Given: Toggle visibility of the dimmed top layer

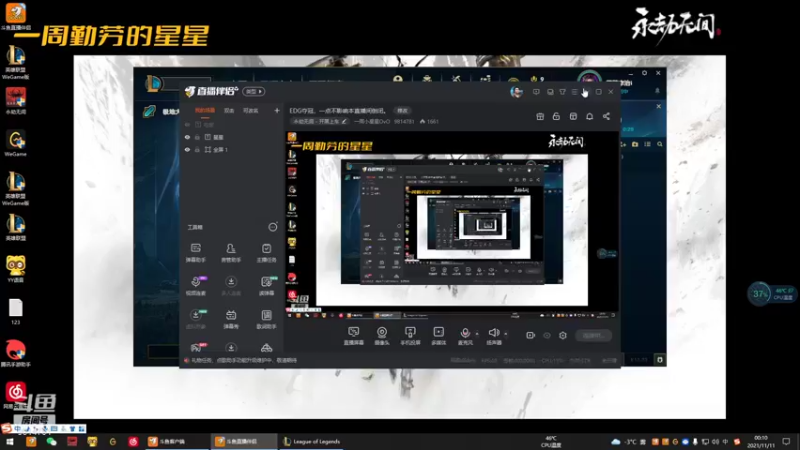Looking at the screenshot, I should point(187,124).
